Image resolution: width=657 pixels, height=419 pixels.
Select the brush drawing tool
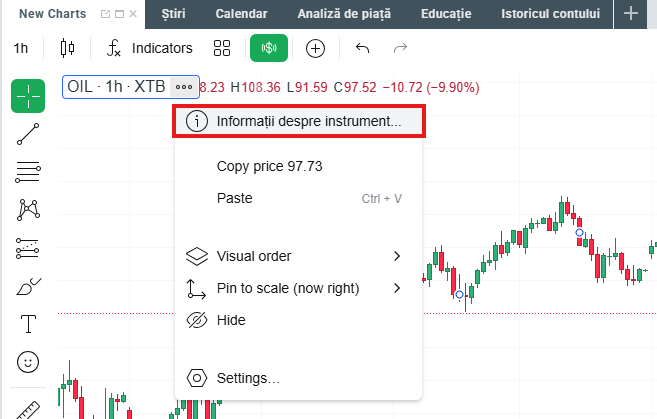[x=29, y=286]
